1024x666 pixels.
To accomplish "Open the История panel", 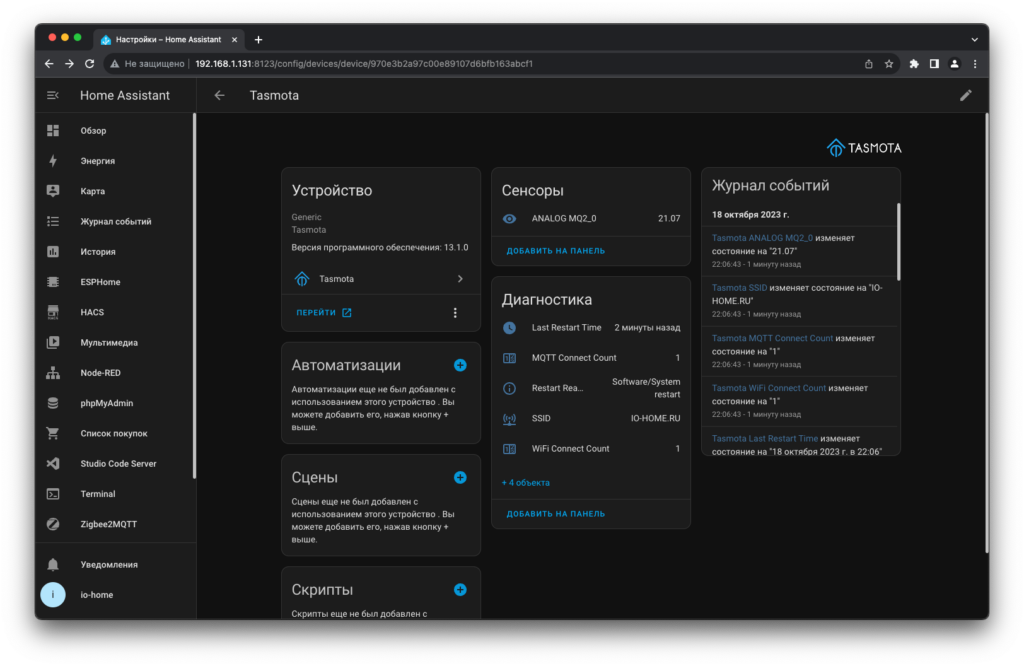I will click(x=115, y=251).
